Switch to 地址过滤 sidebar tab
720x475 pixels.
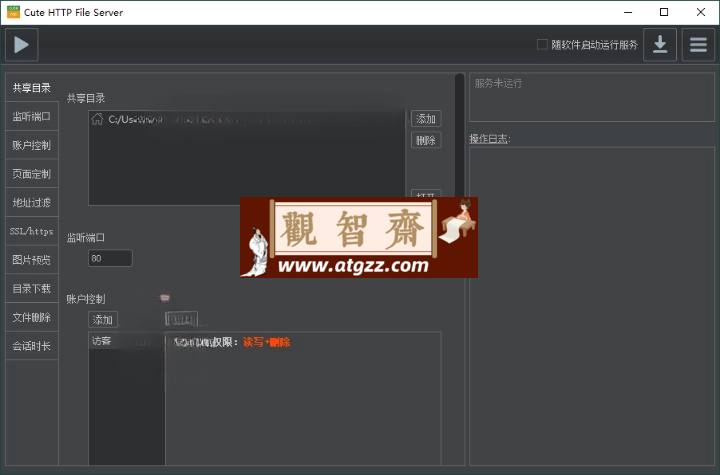click(32, 202)
